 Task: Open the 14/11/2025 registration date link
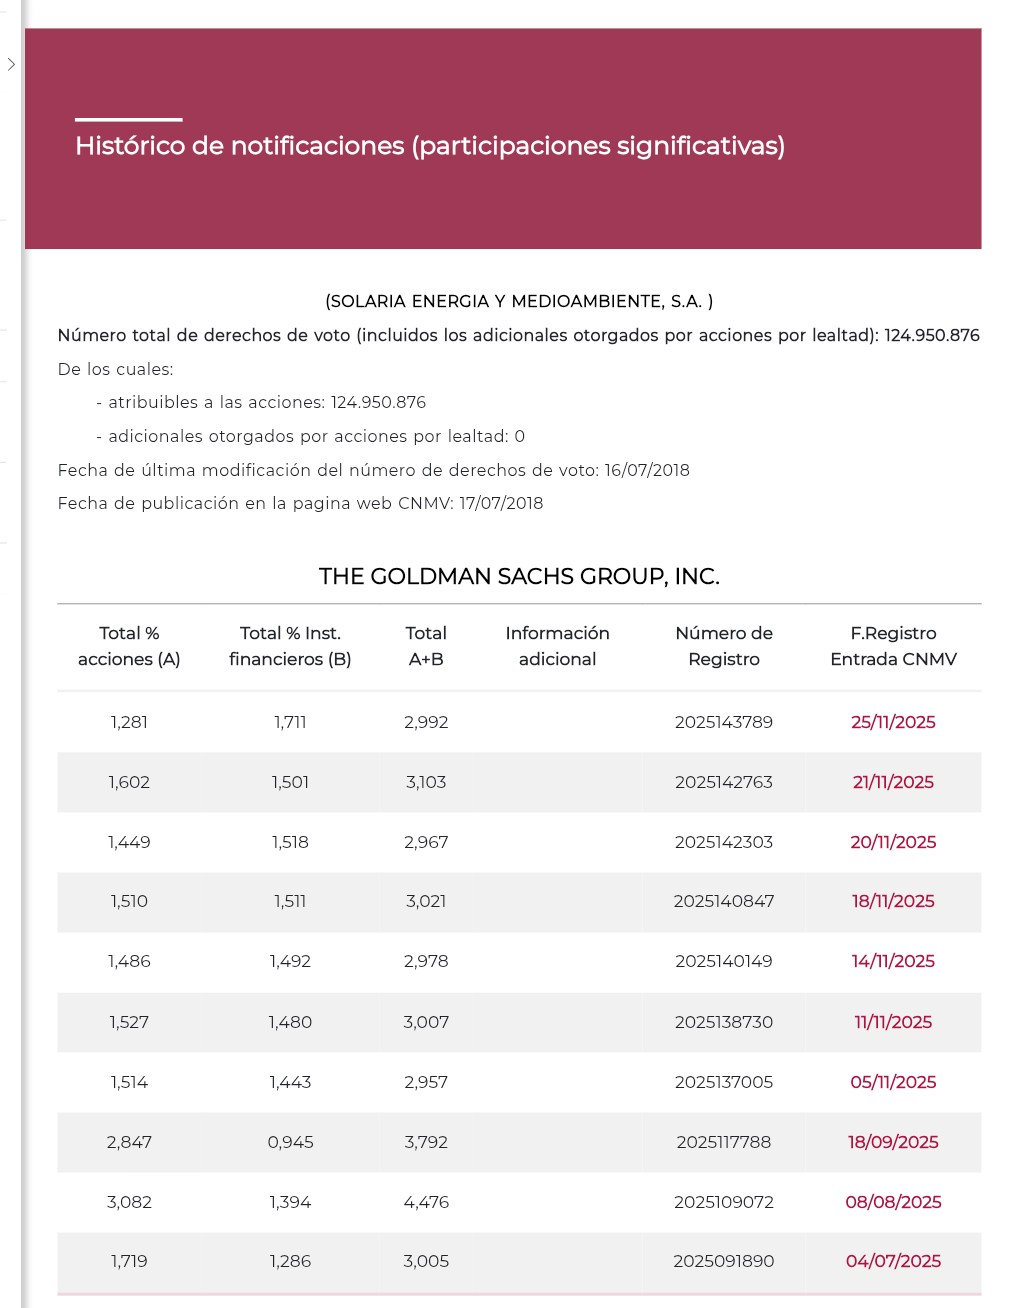(893, 961)
